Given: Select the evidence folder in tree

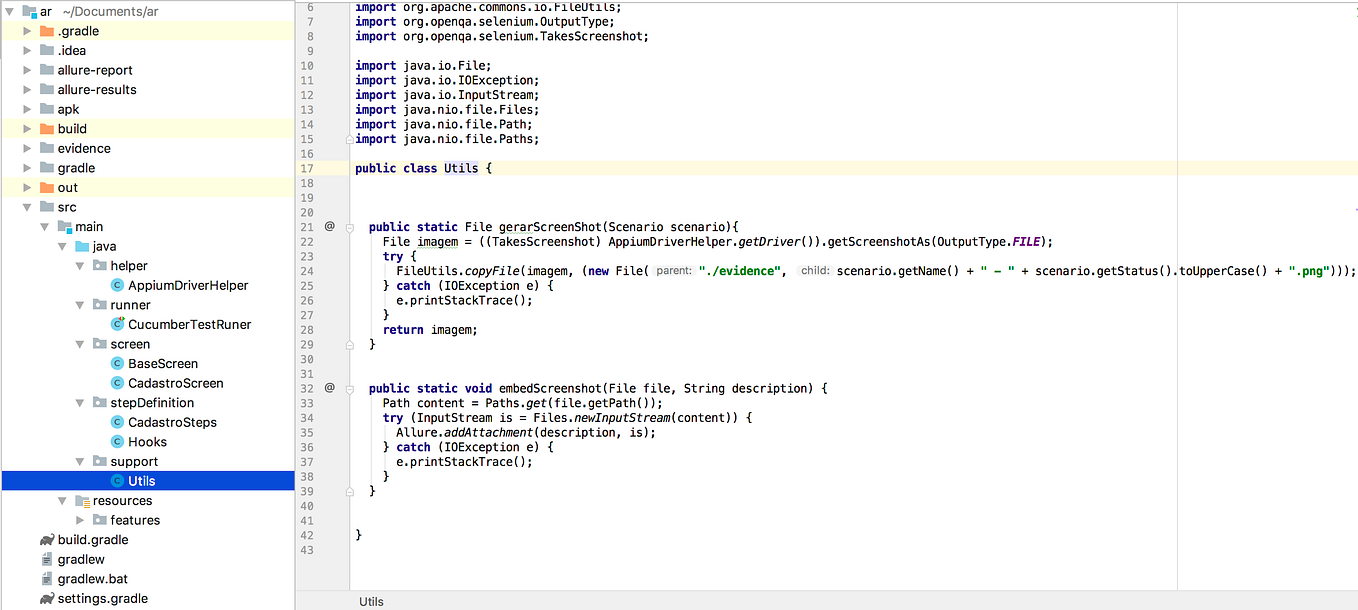Looking at the screenshot, I should pos(84,148).
